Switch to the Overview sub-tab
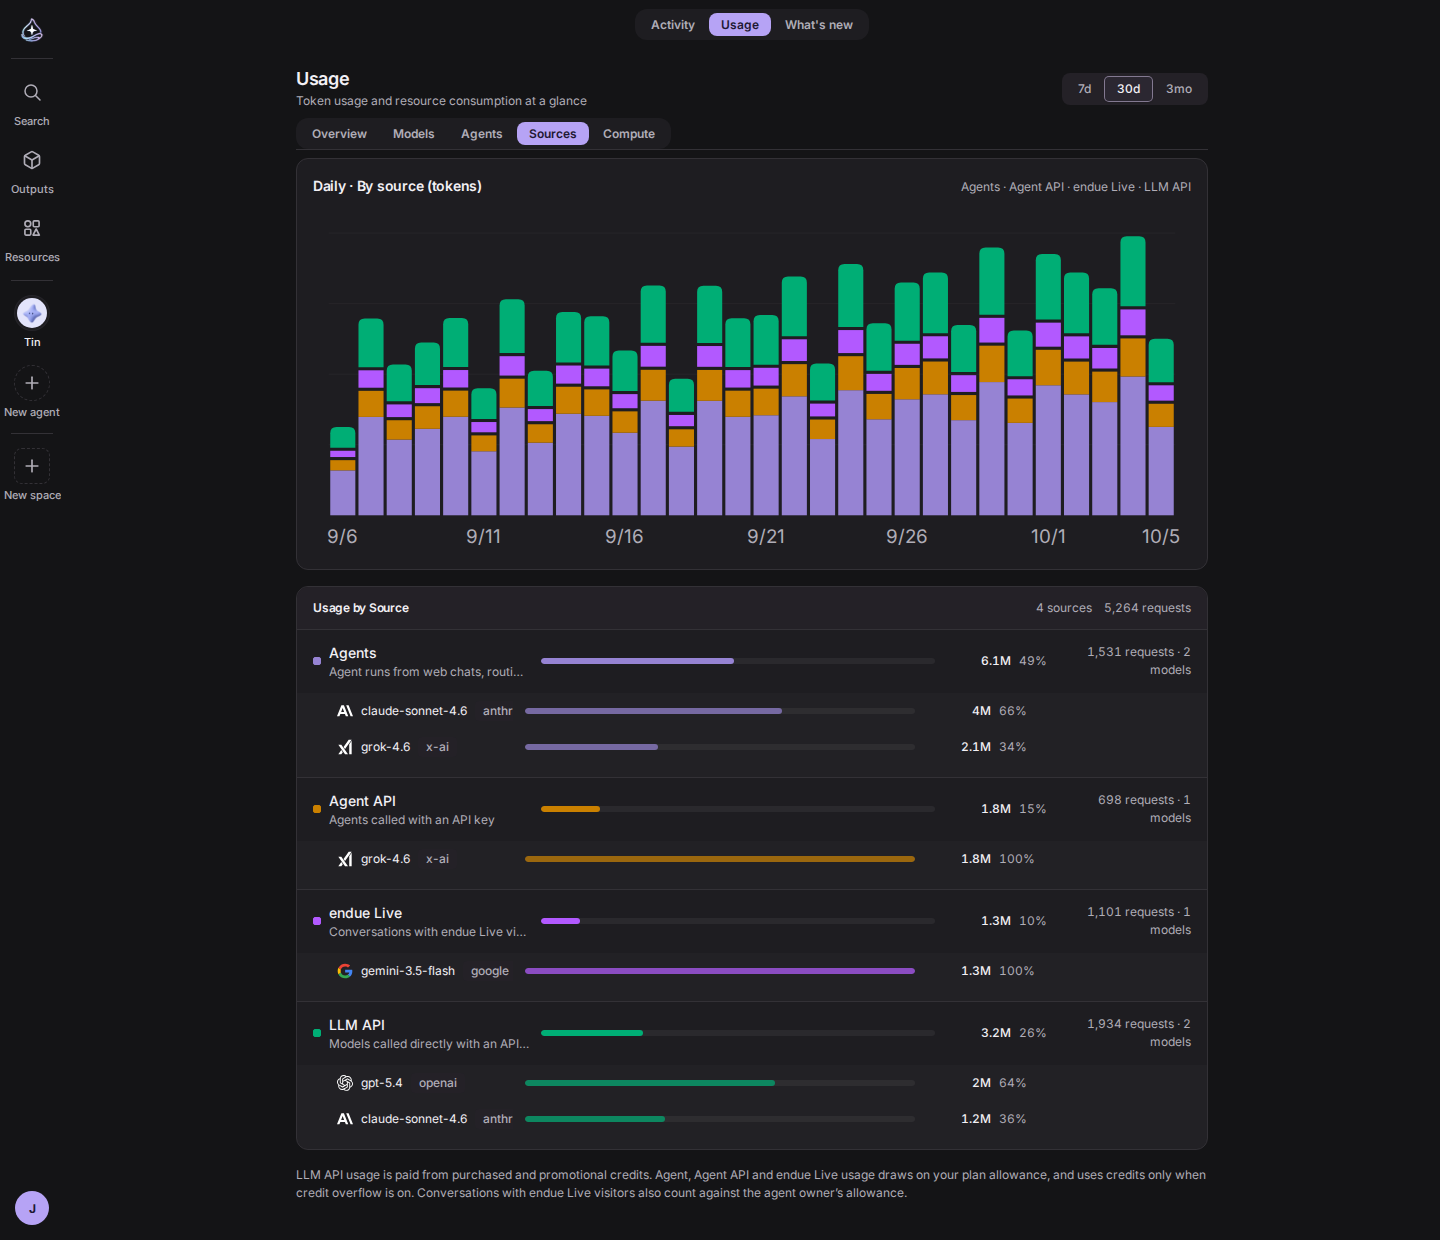Screen dimensions: 1440x1240 (339, 134)
